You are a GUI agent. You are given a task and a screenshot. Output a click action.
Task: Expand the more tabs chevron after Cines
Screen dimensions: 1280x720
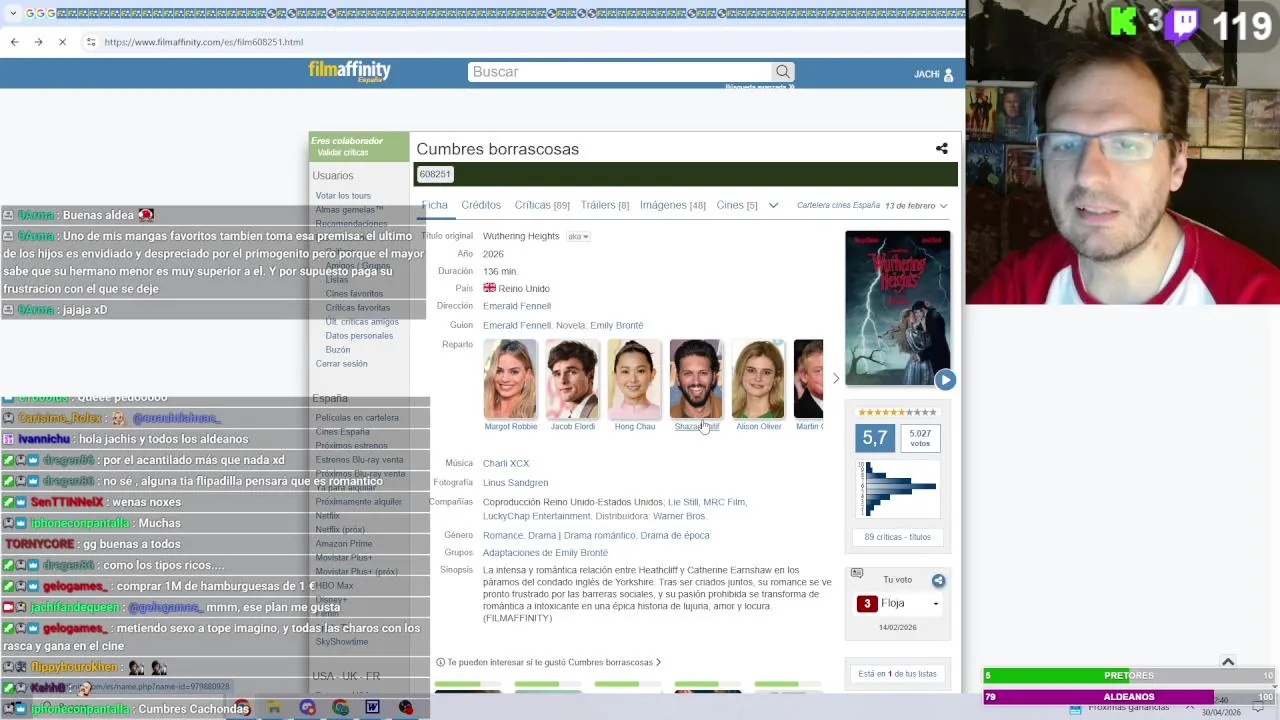773,205
